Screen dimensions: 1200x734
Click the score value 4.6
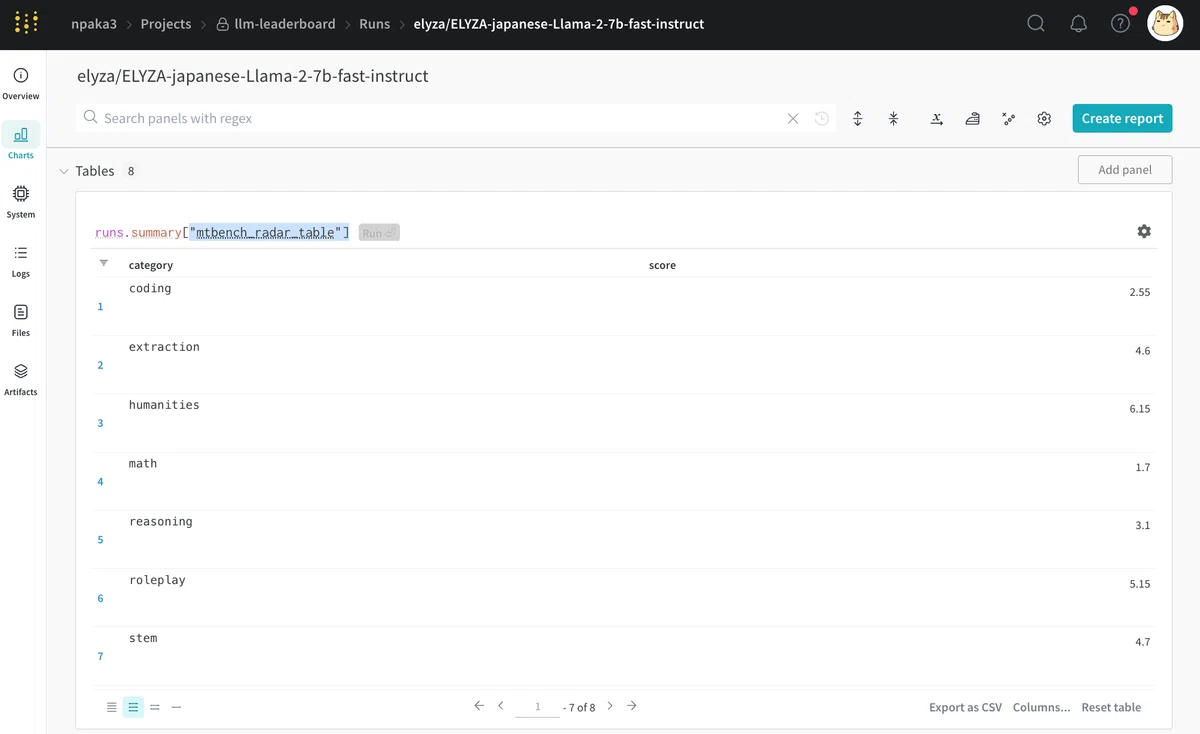[1142, 351]
